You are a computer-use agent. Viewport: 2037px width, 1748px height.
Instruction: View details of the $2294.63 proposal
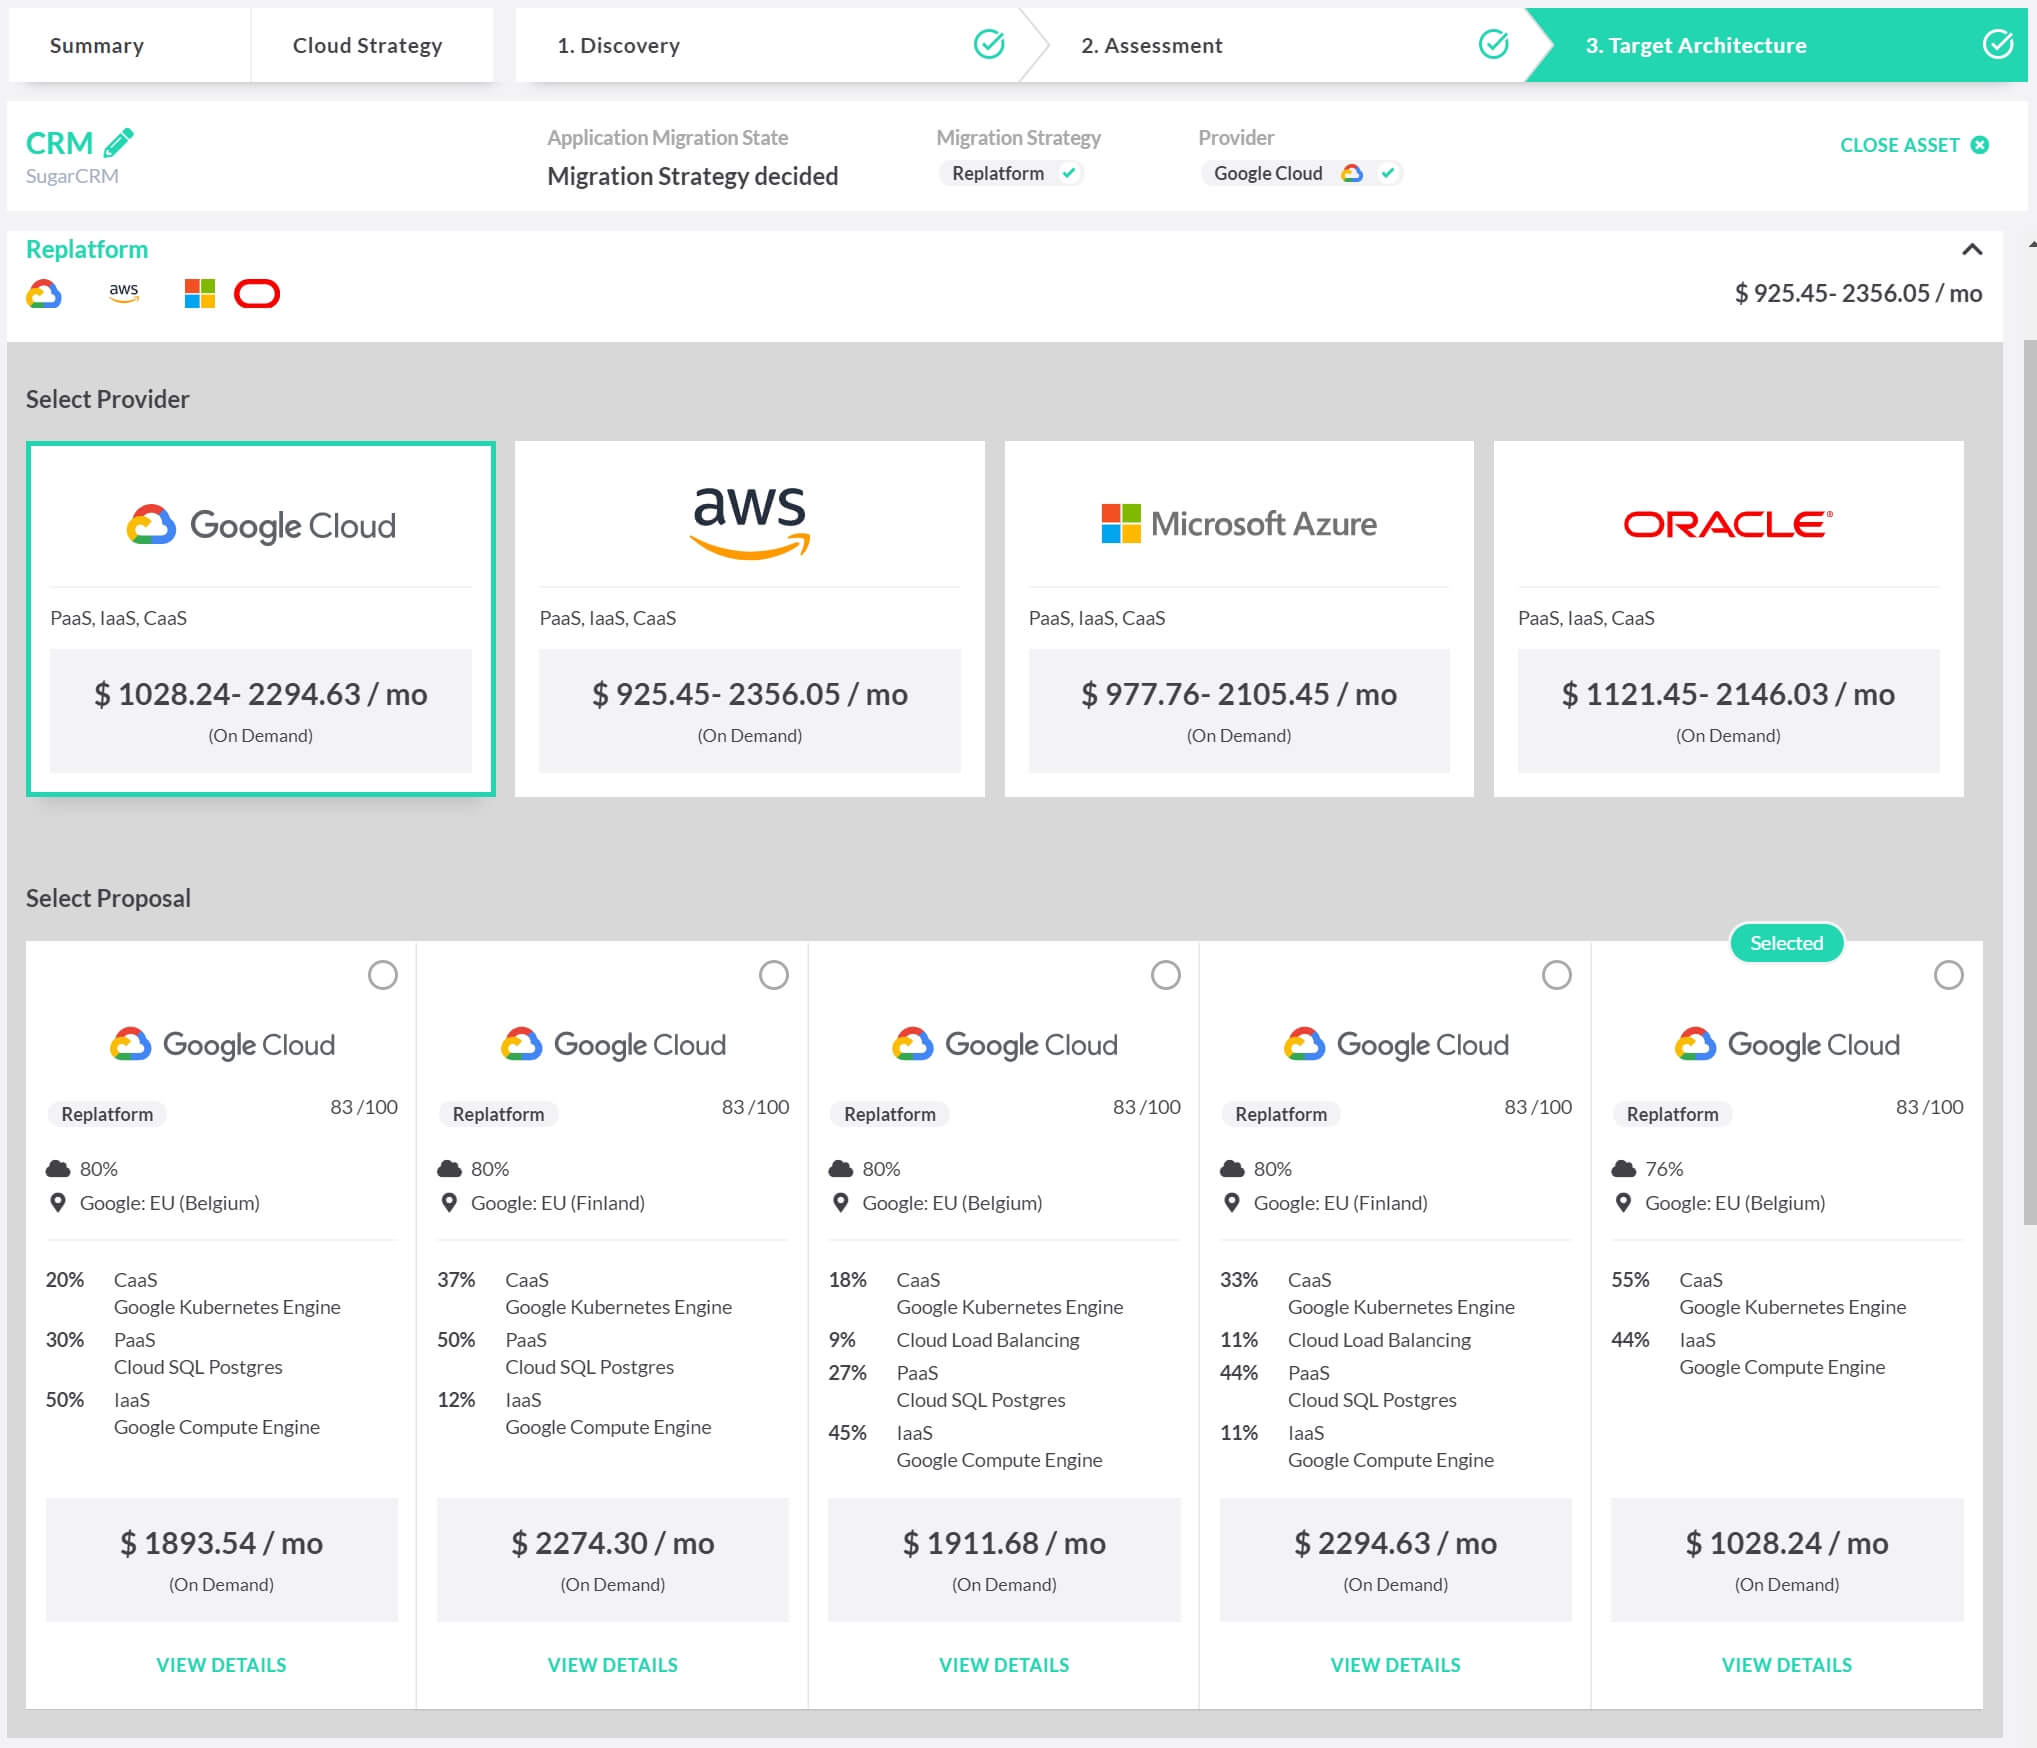coord(1395,1665)
